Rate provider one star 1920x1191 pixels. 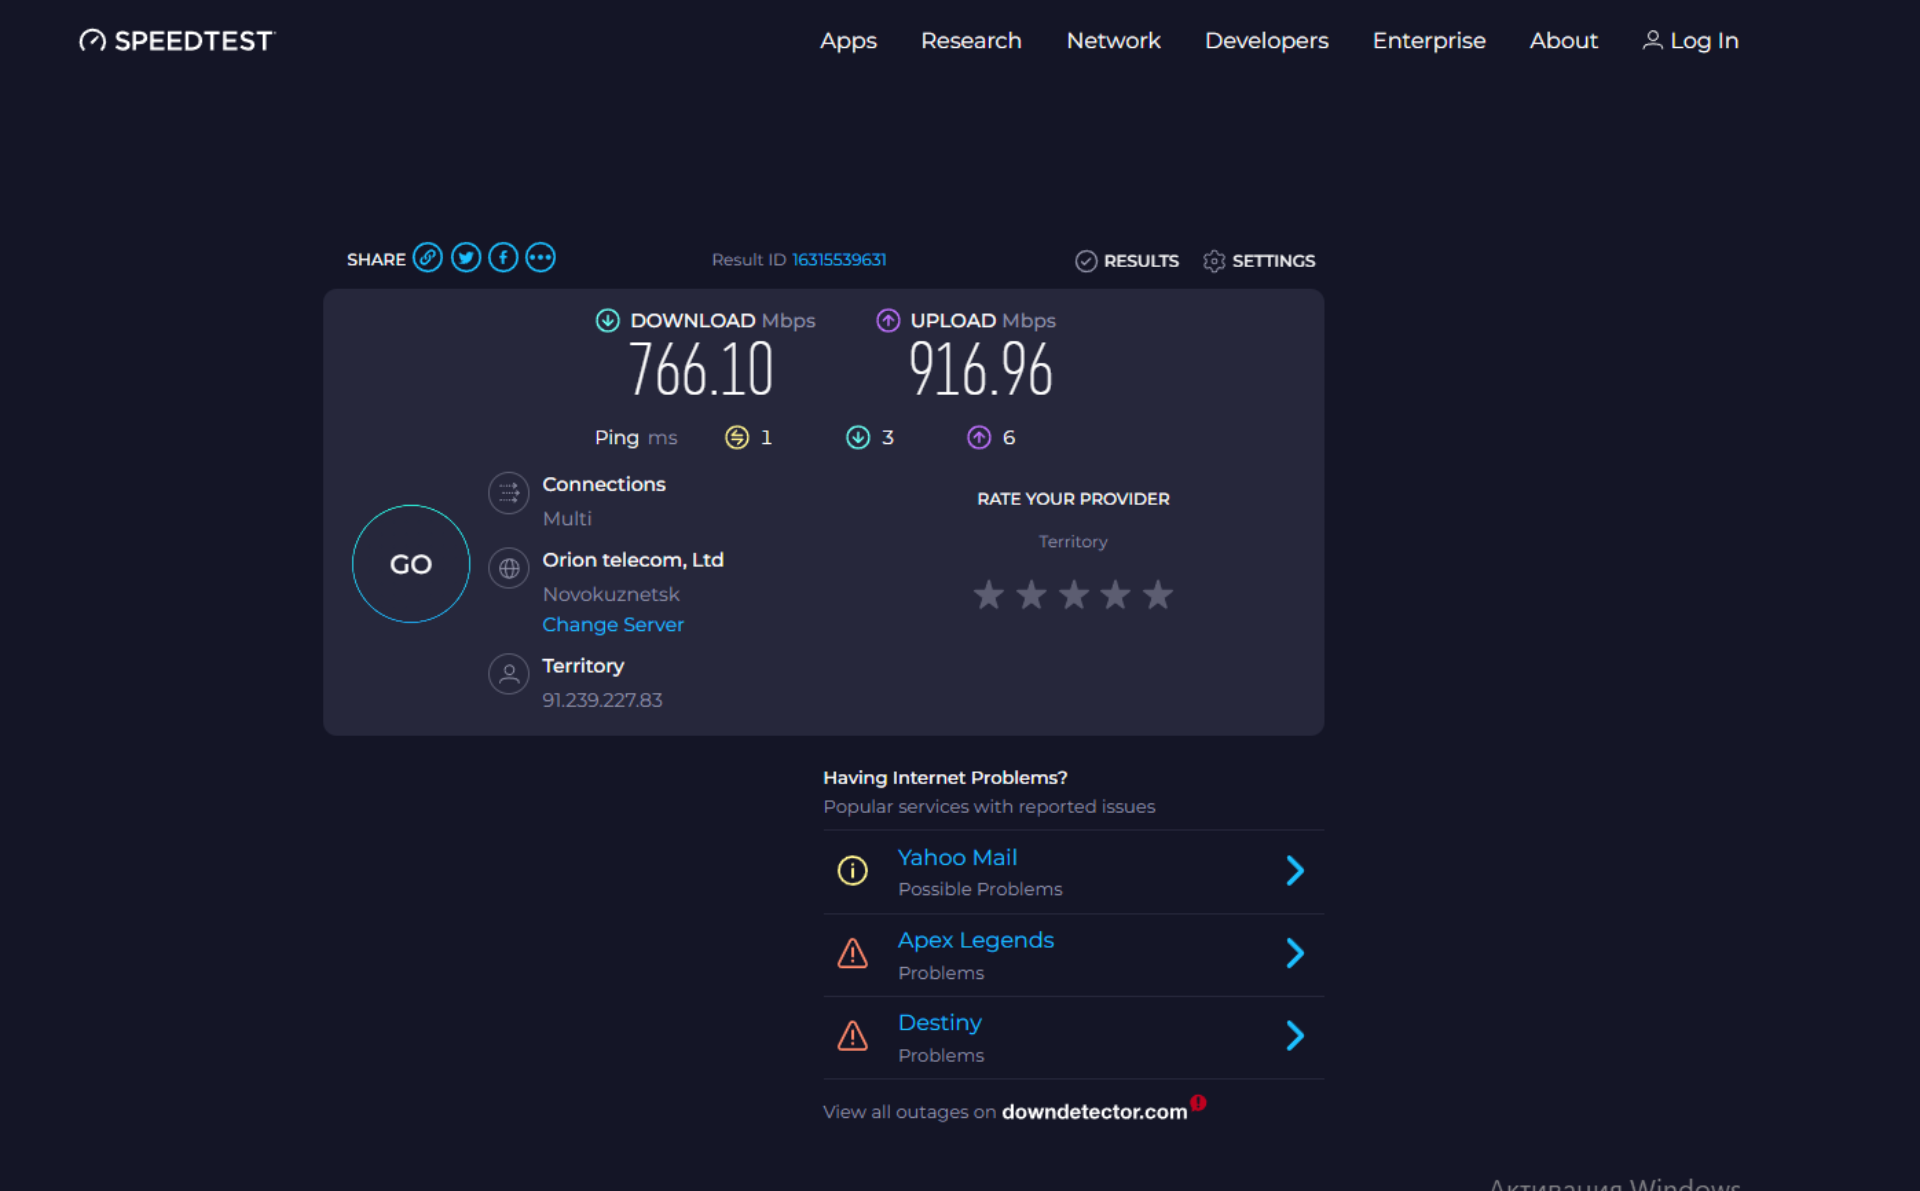tap(989, 595)
